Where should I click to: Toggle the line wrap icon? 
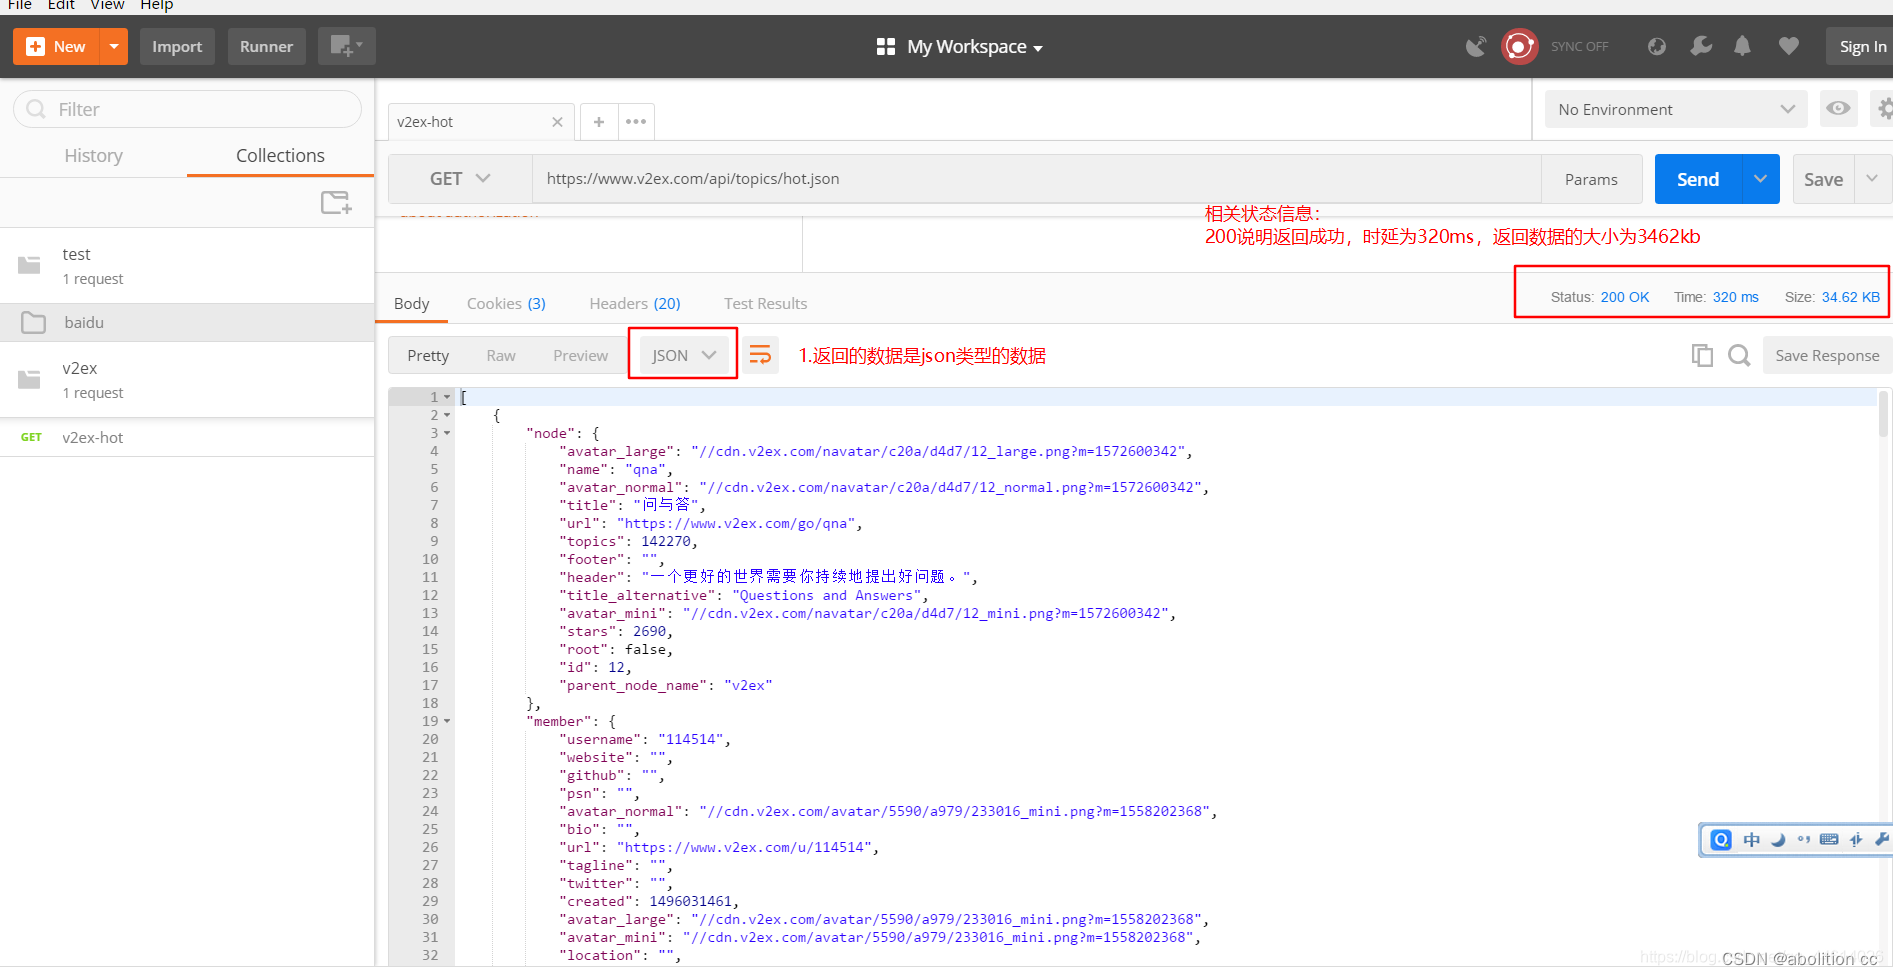(x=760, y=355)
